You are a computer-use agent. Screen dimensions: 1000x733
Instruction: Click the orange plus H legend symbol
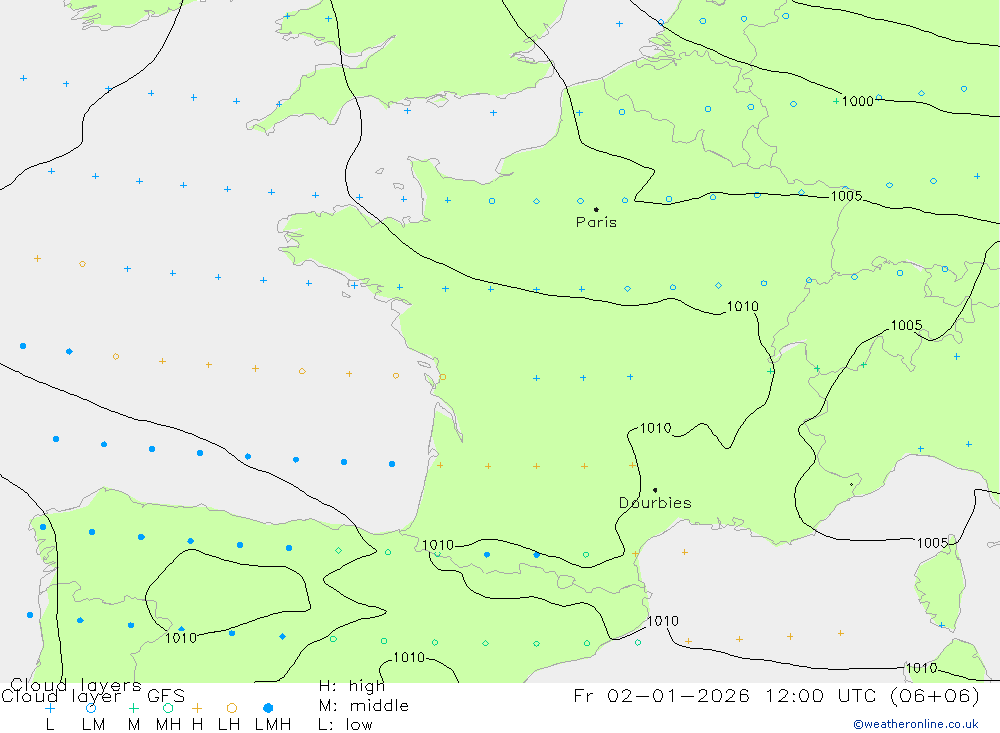coord(197,708)
